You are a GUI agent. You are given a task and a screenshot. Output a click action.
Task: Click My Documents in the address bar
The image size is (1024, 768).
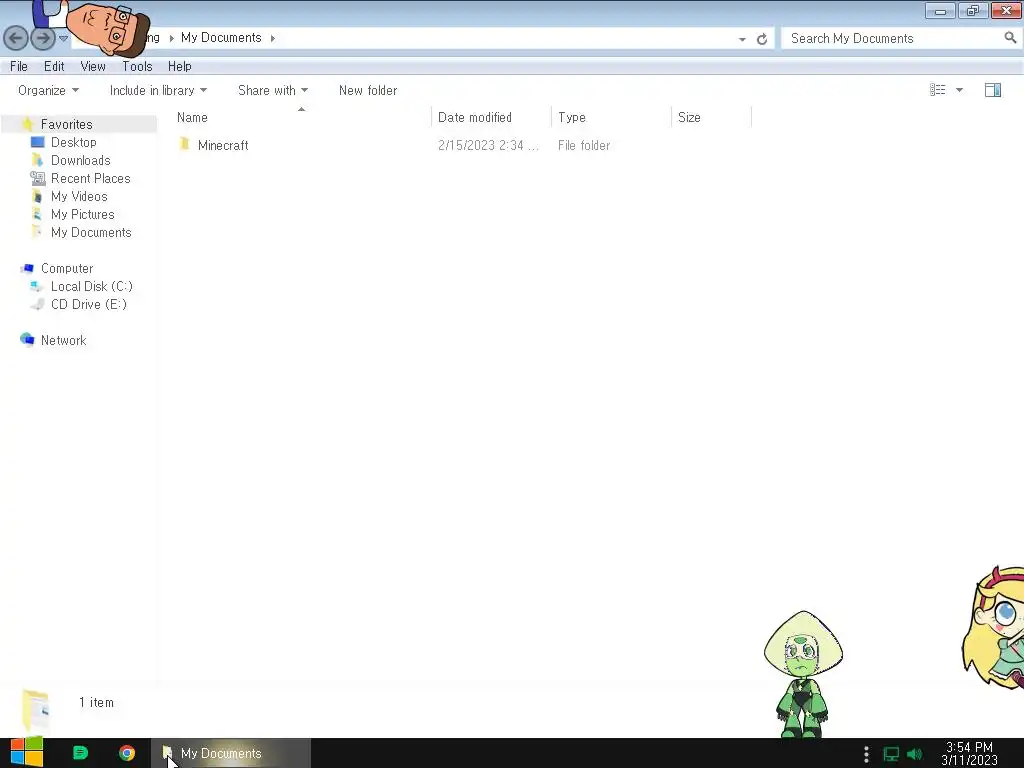(221, 38)
